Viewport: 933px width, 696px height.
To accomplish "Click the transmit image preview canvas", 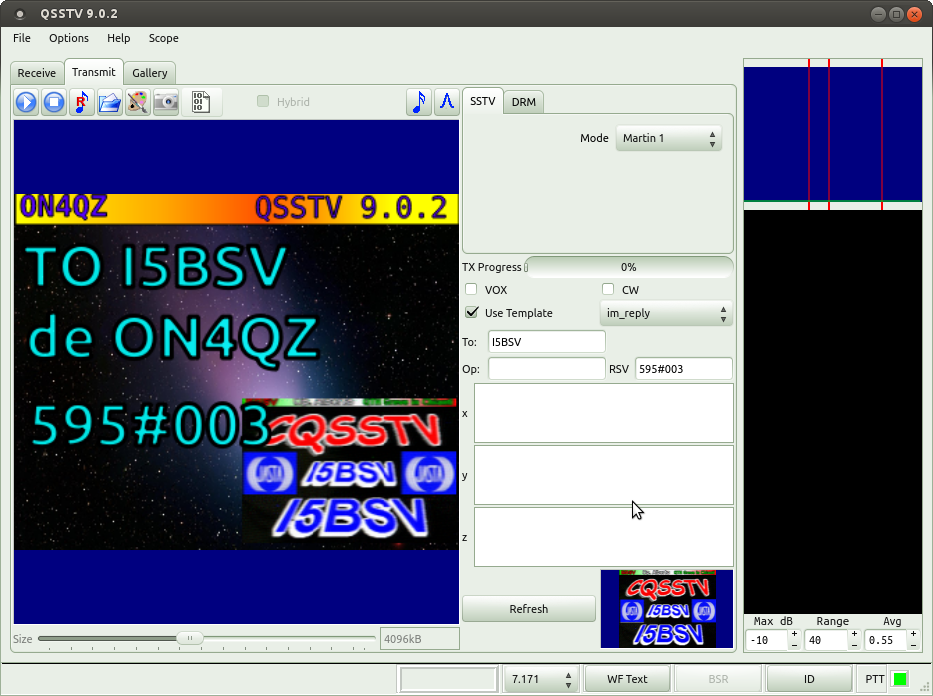I will click(236, 372).
